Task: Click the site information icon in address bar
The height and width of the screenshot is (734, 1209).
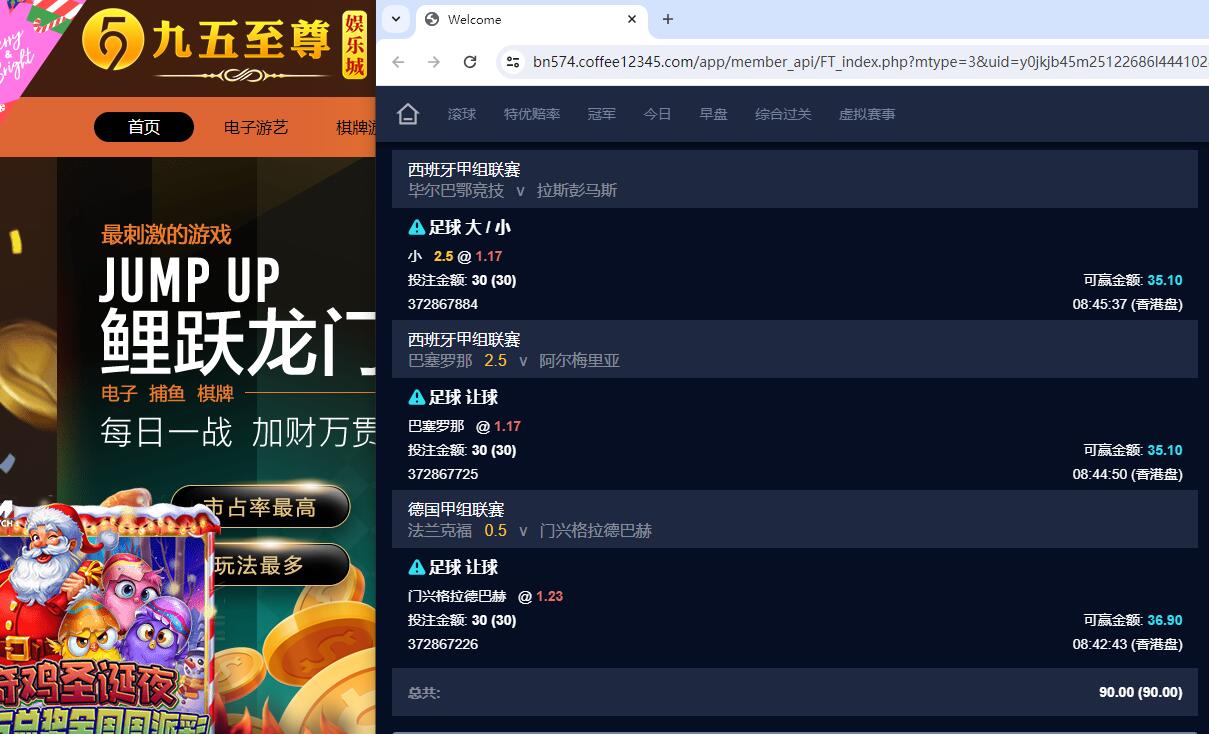Action: [513, 62]
